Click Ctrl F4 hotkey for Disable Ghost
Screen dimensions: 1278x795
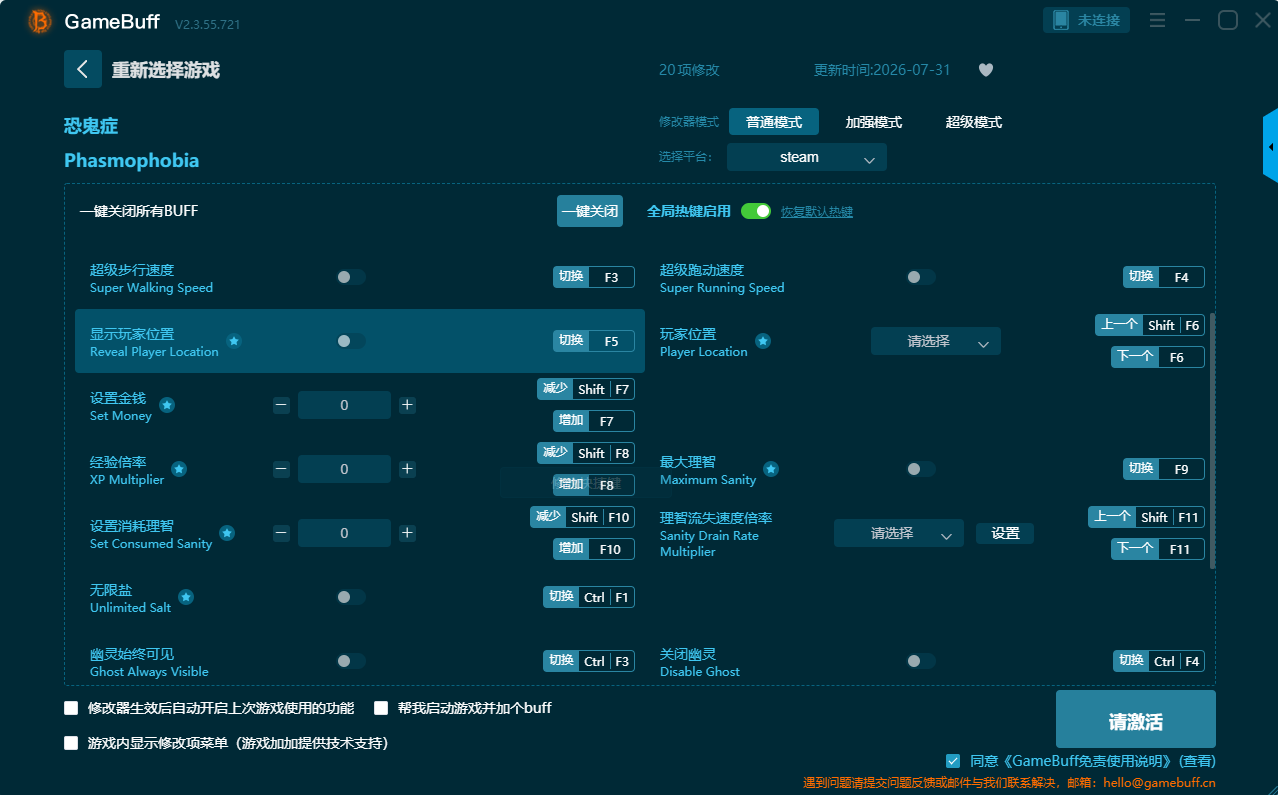pyautogui.click(x=1159, y=661)
